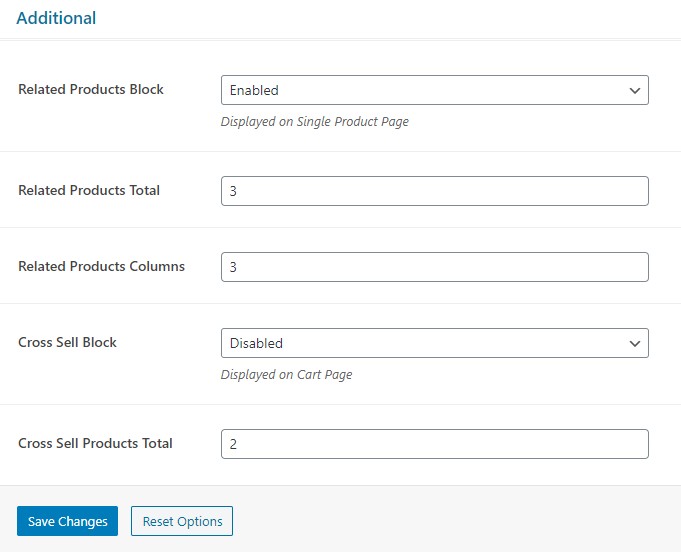Save Changes to the settings

[67, 521]
